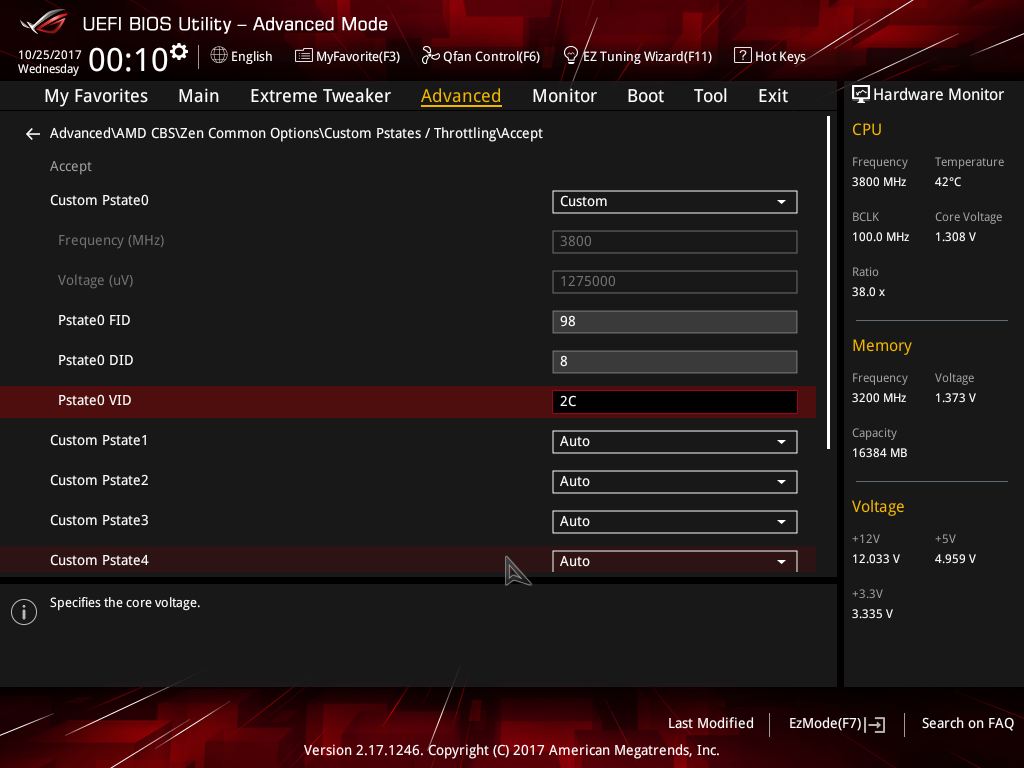Click the EzMode exit arrow icon
This screenshot has width=1024, height=768.
click(x=876, y=724)
